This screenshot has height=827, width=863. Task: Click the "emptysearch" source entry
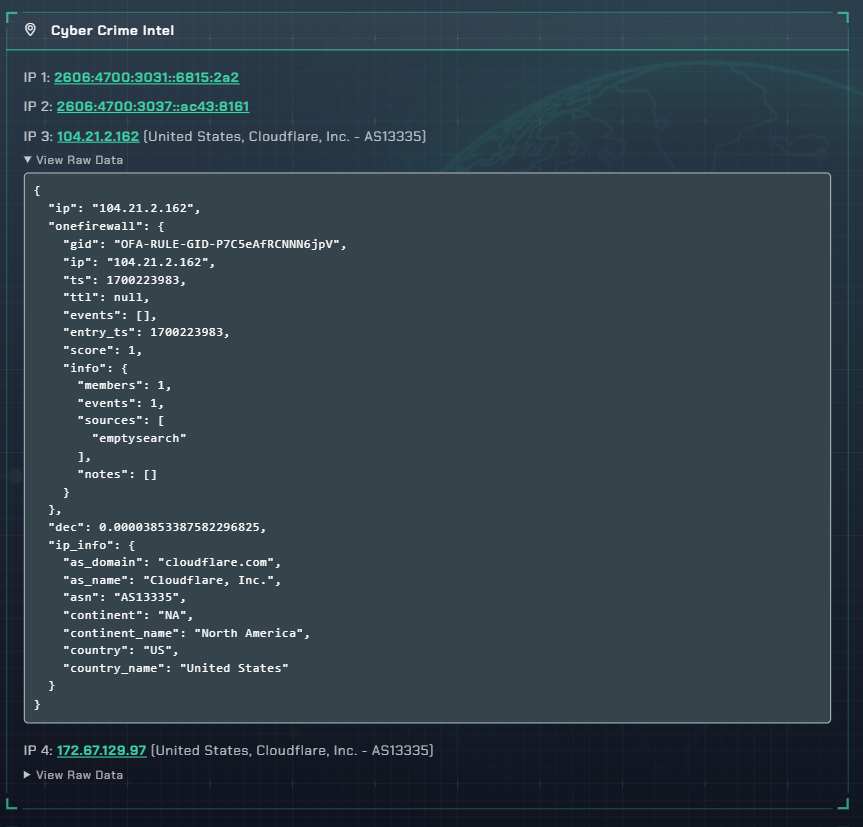(x=139, y=438)
